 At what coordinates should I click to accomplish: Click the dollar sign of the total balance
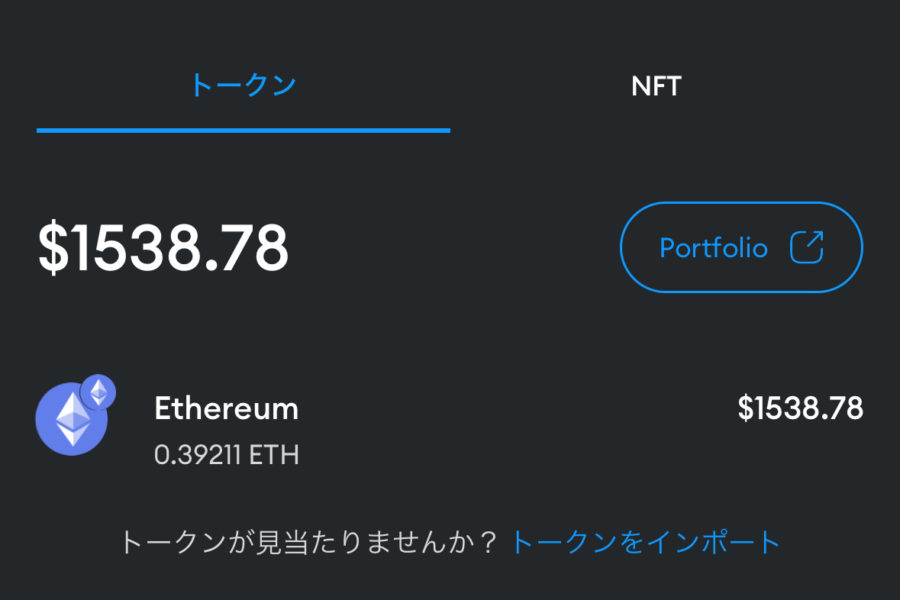pyautogui.click(x=50, y=248)
